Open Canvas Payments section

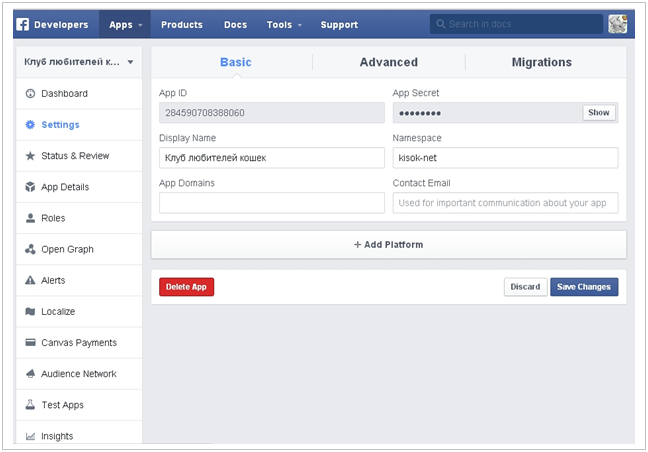pos(79,343)
